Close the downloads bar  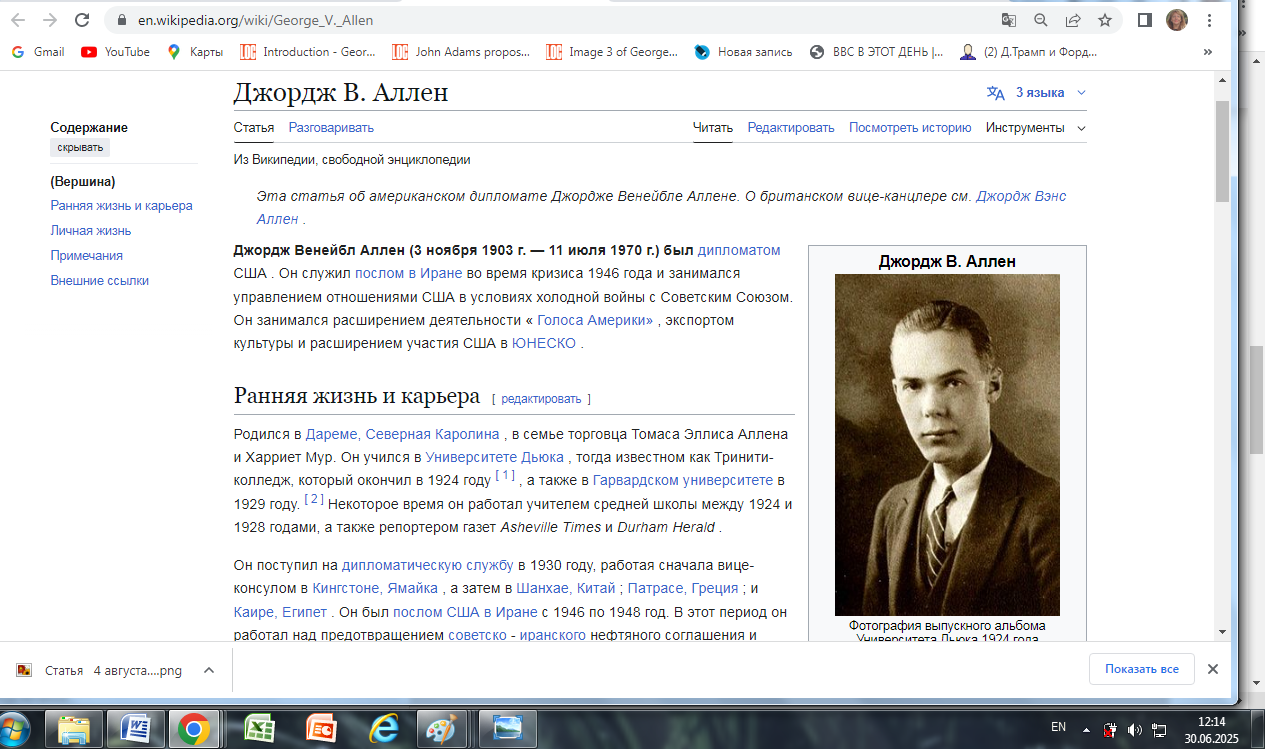pos(1212,670)
